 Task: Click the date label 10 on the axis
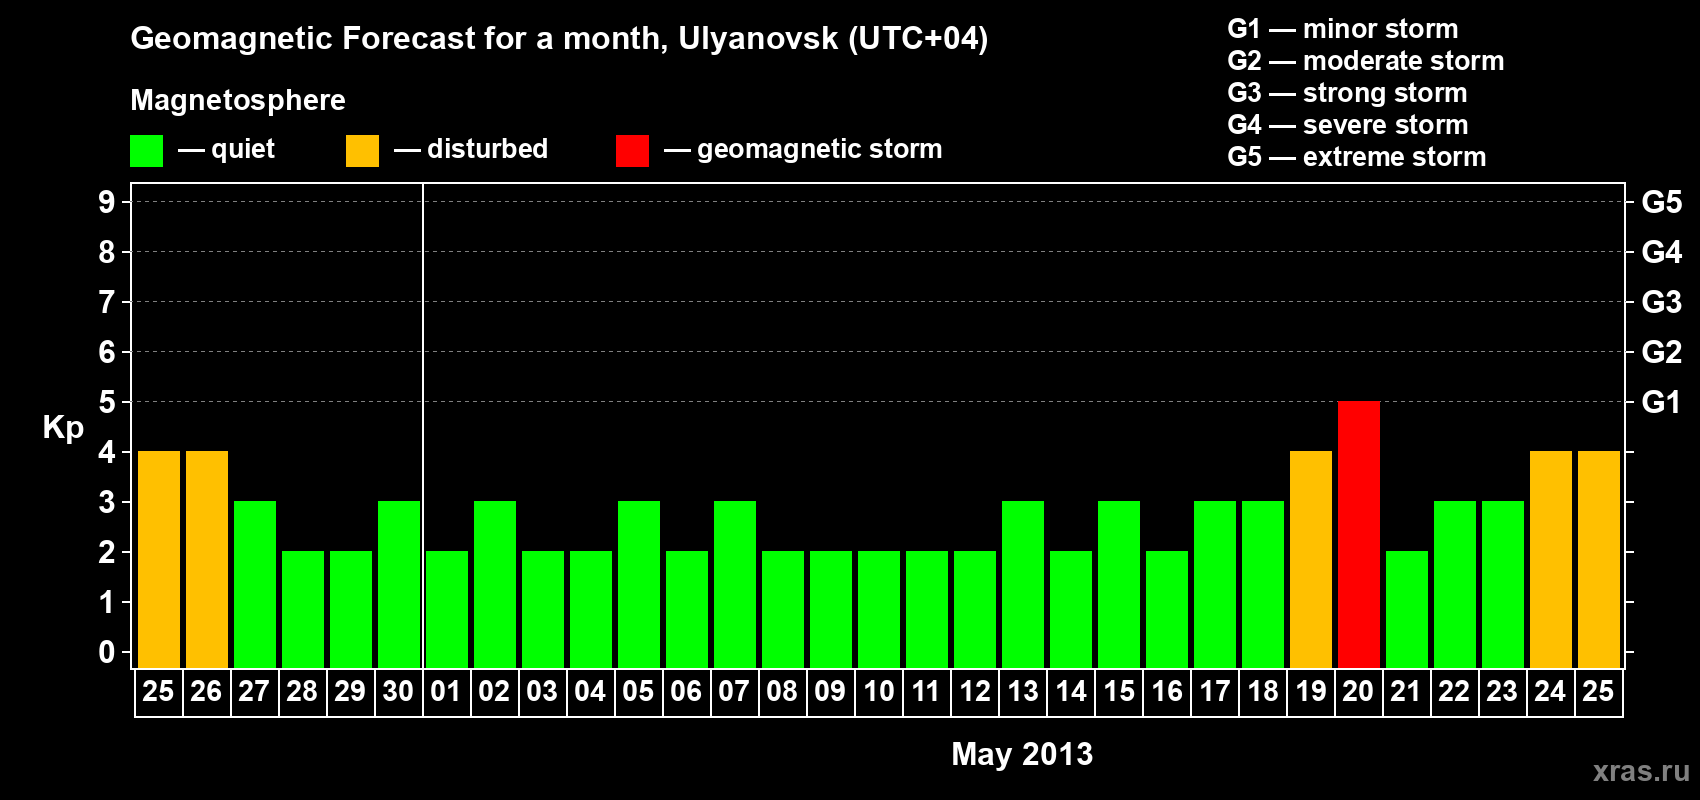878,691
